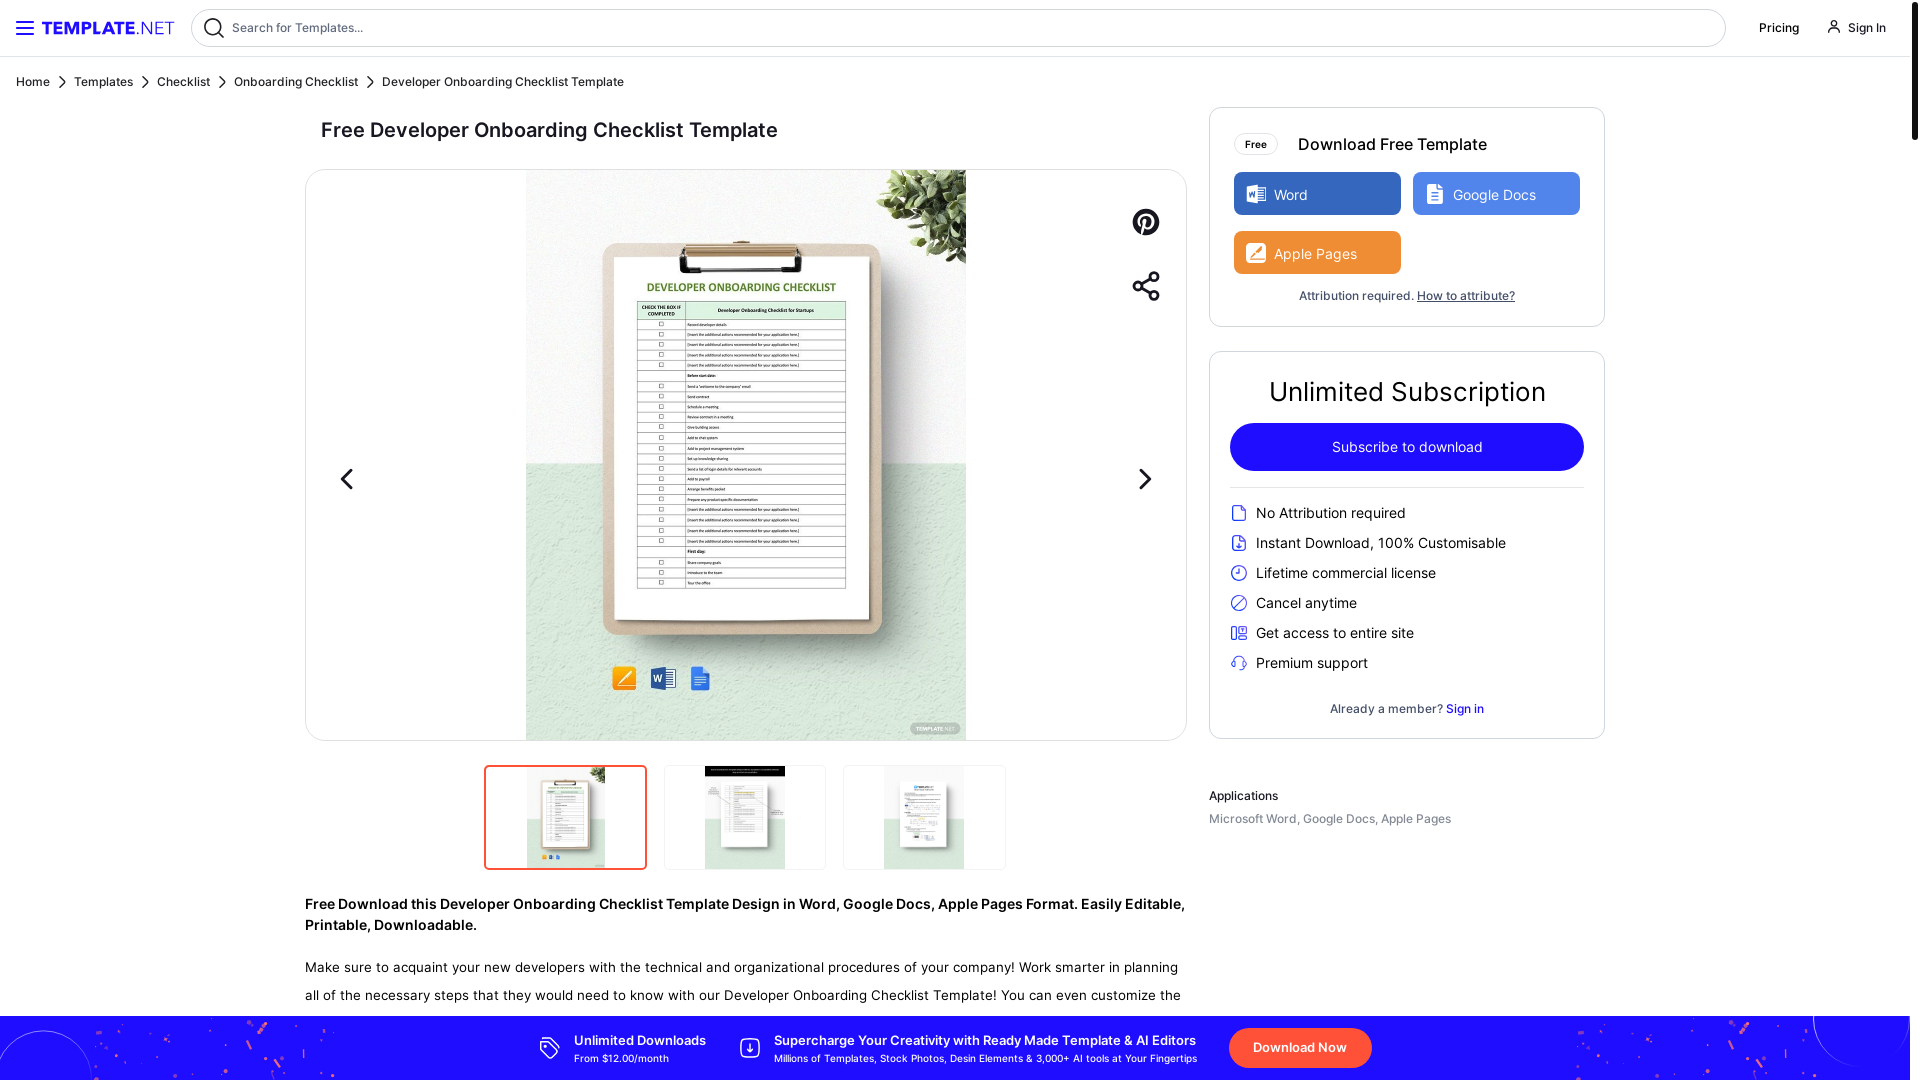Click Subscribe to download button
The image size is (1920, 1080).
tap(1407, 447)
